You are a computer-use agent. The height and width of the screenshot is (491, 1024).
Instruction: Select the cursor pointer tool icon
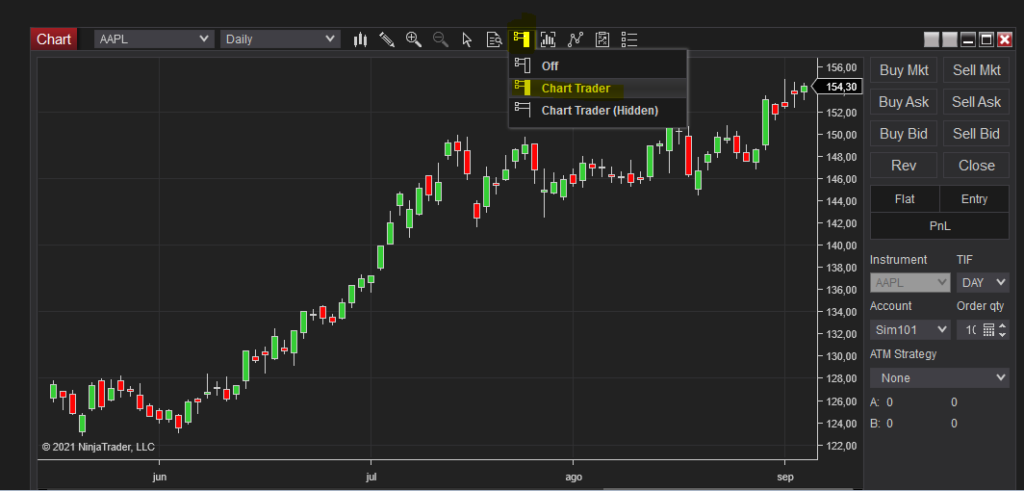click(467, 40)
